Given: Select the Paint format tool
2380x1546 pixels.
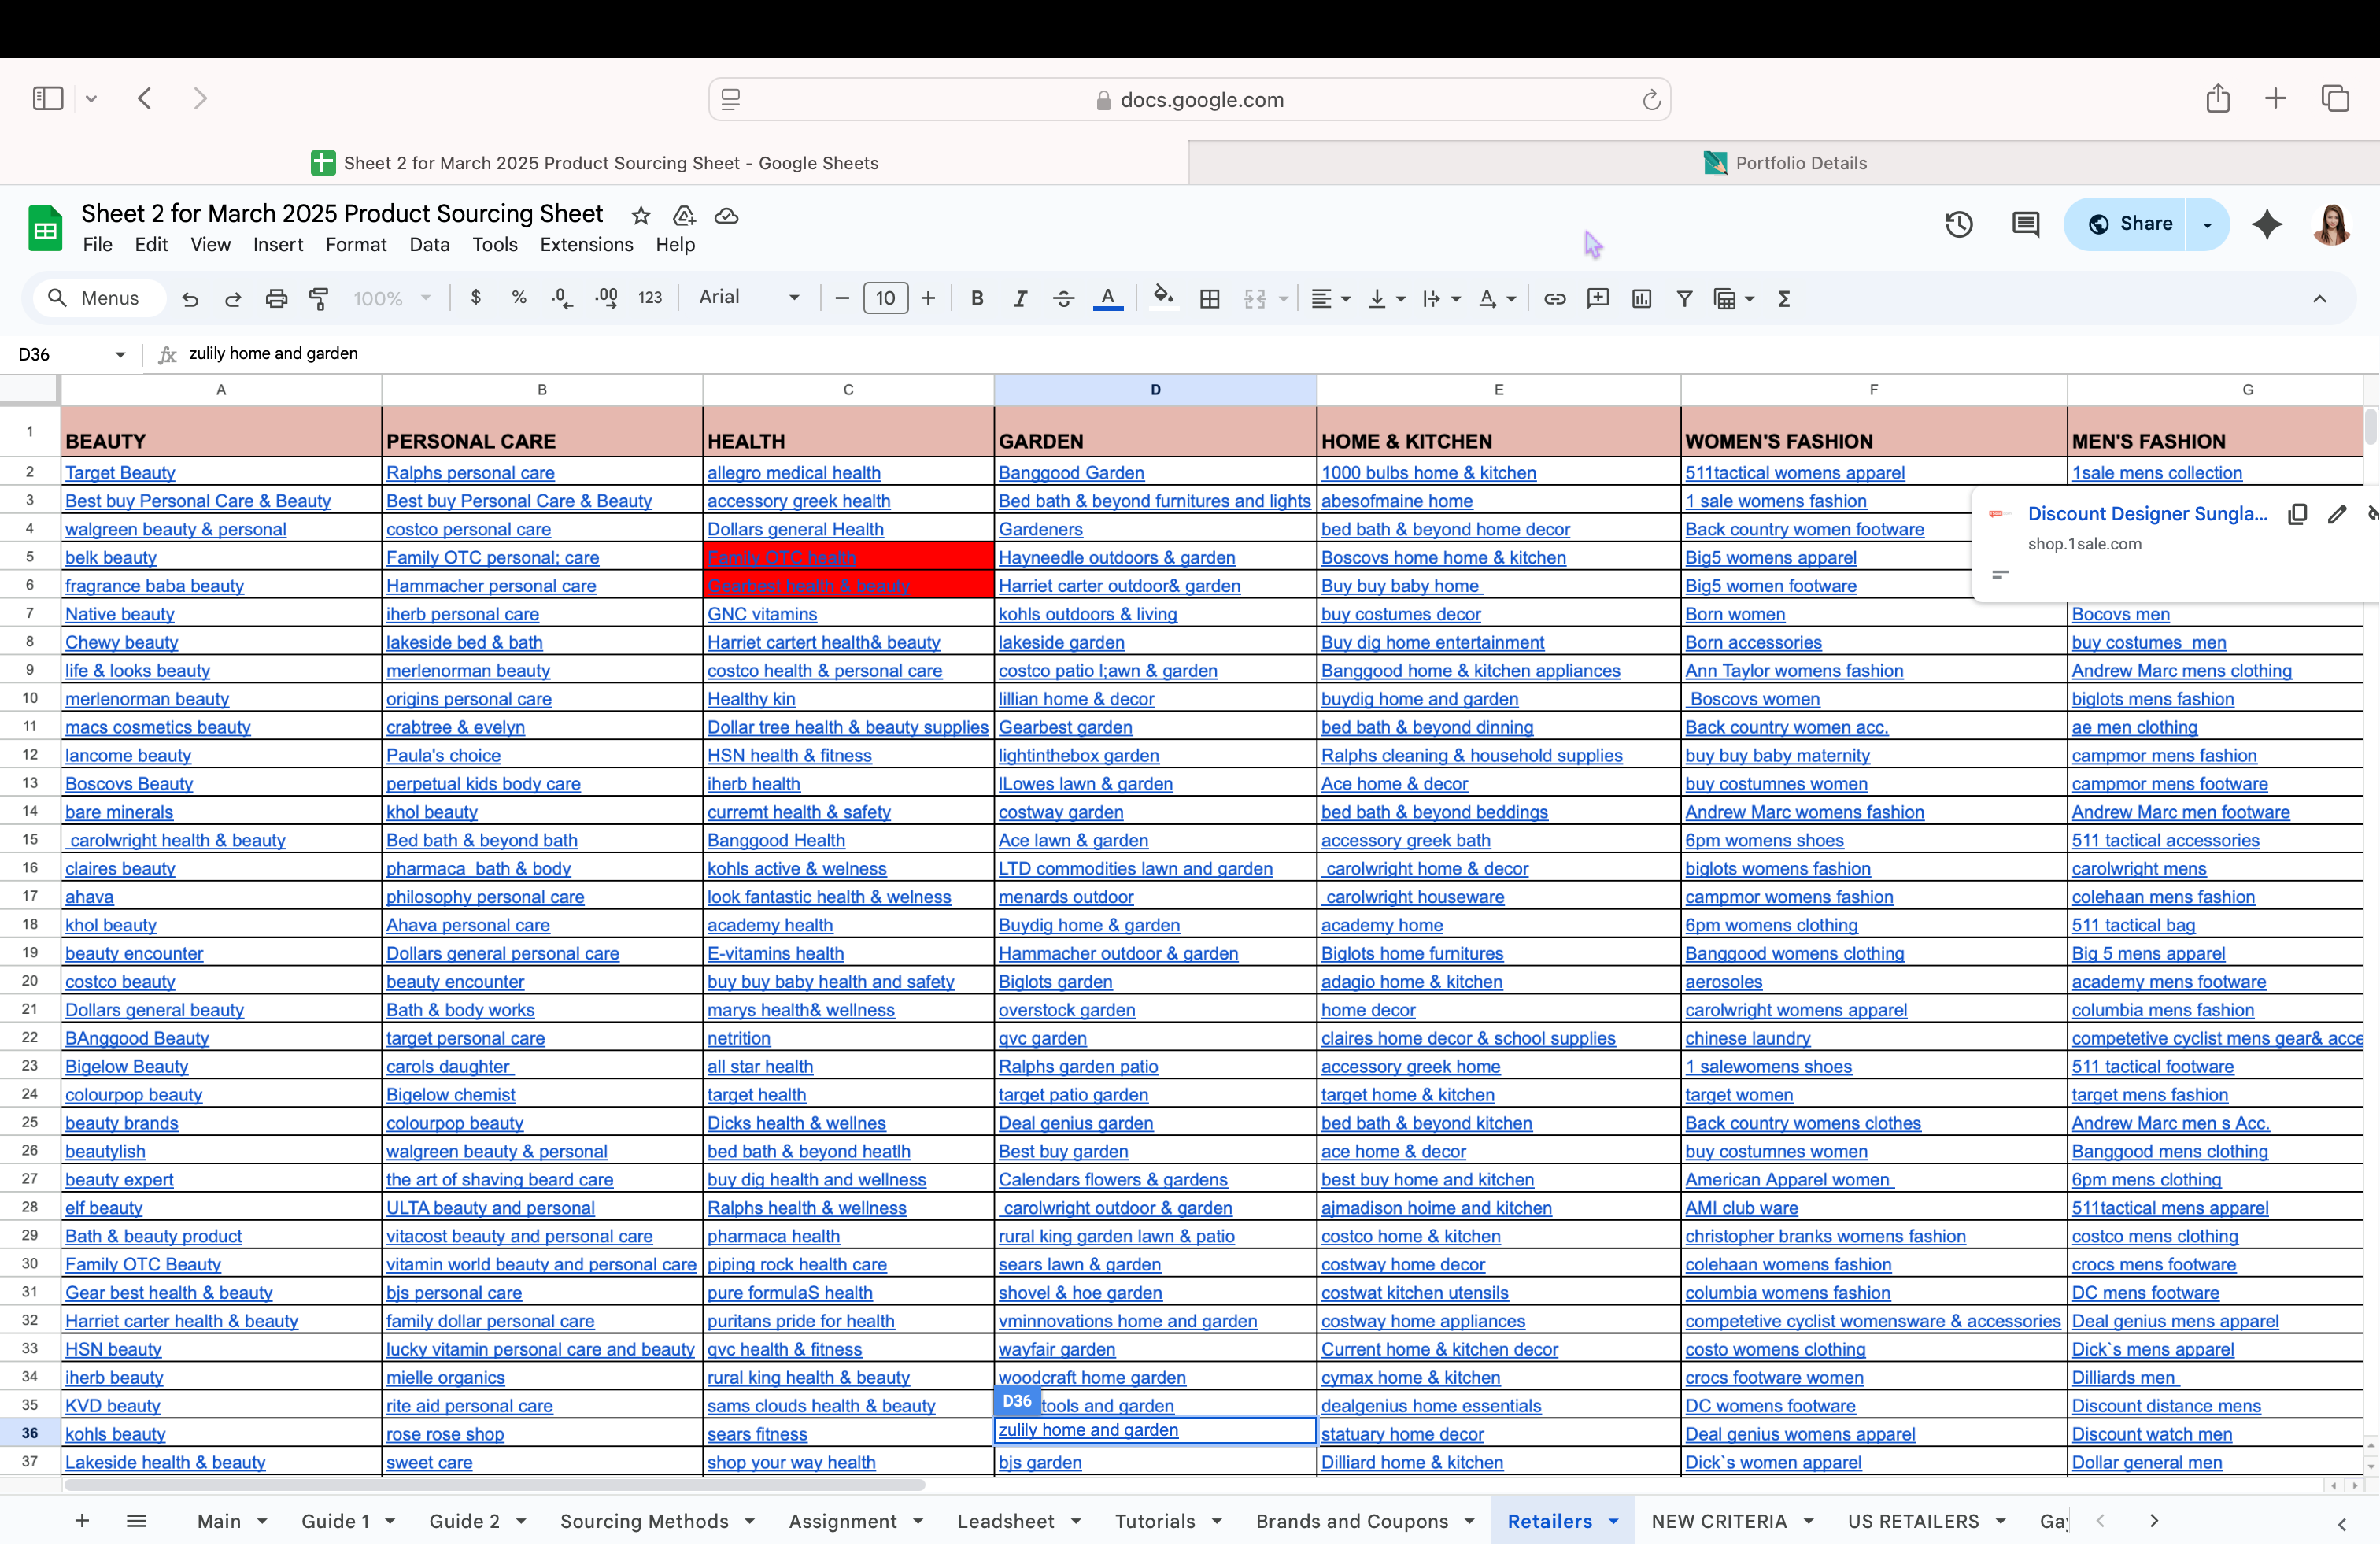Looking at the screenshot, I should click(x=319, y=299).
